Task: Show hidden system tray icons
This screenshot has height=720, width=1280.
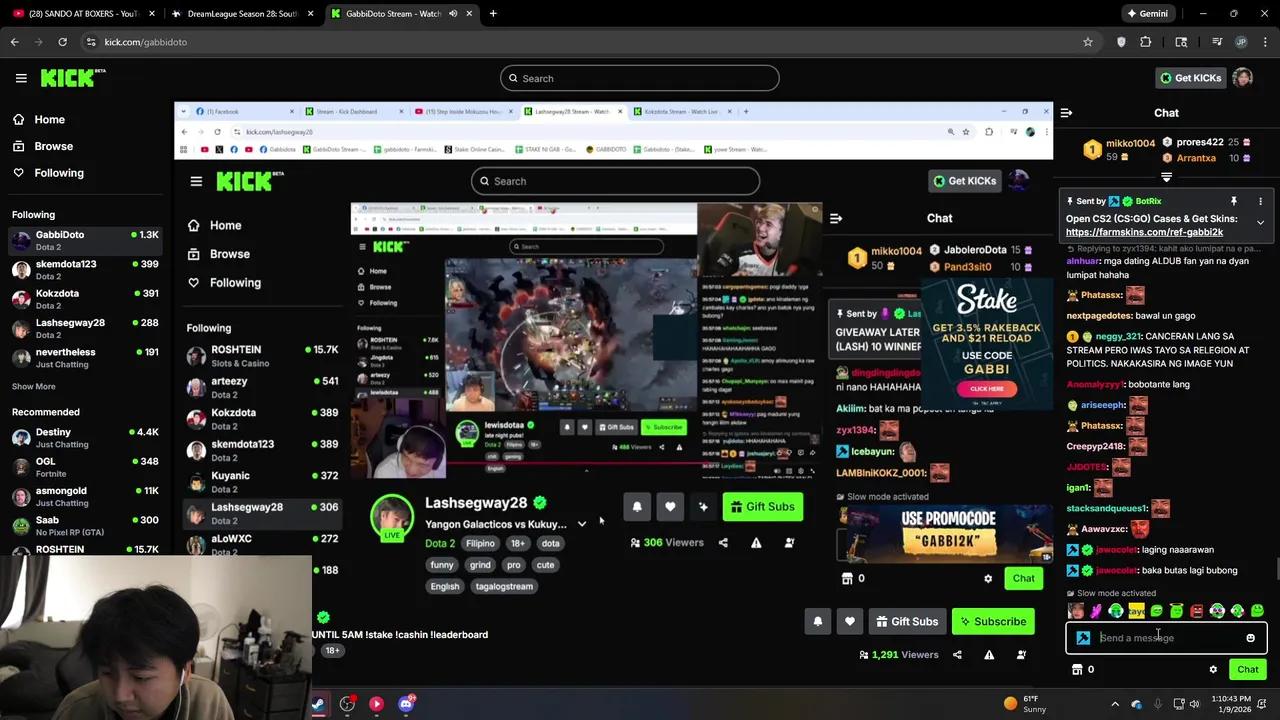Action: 1115,704
